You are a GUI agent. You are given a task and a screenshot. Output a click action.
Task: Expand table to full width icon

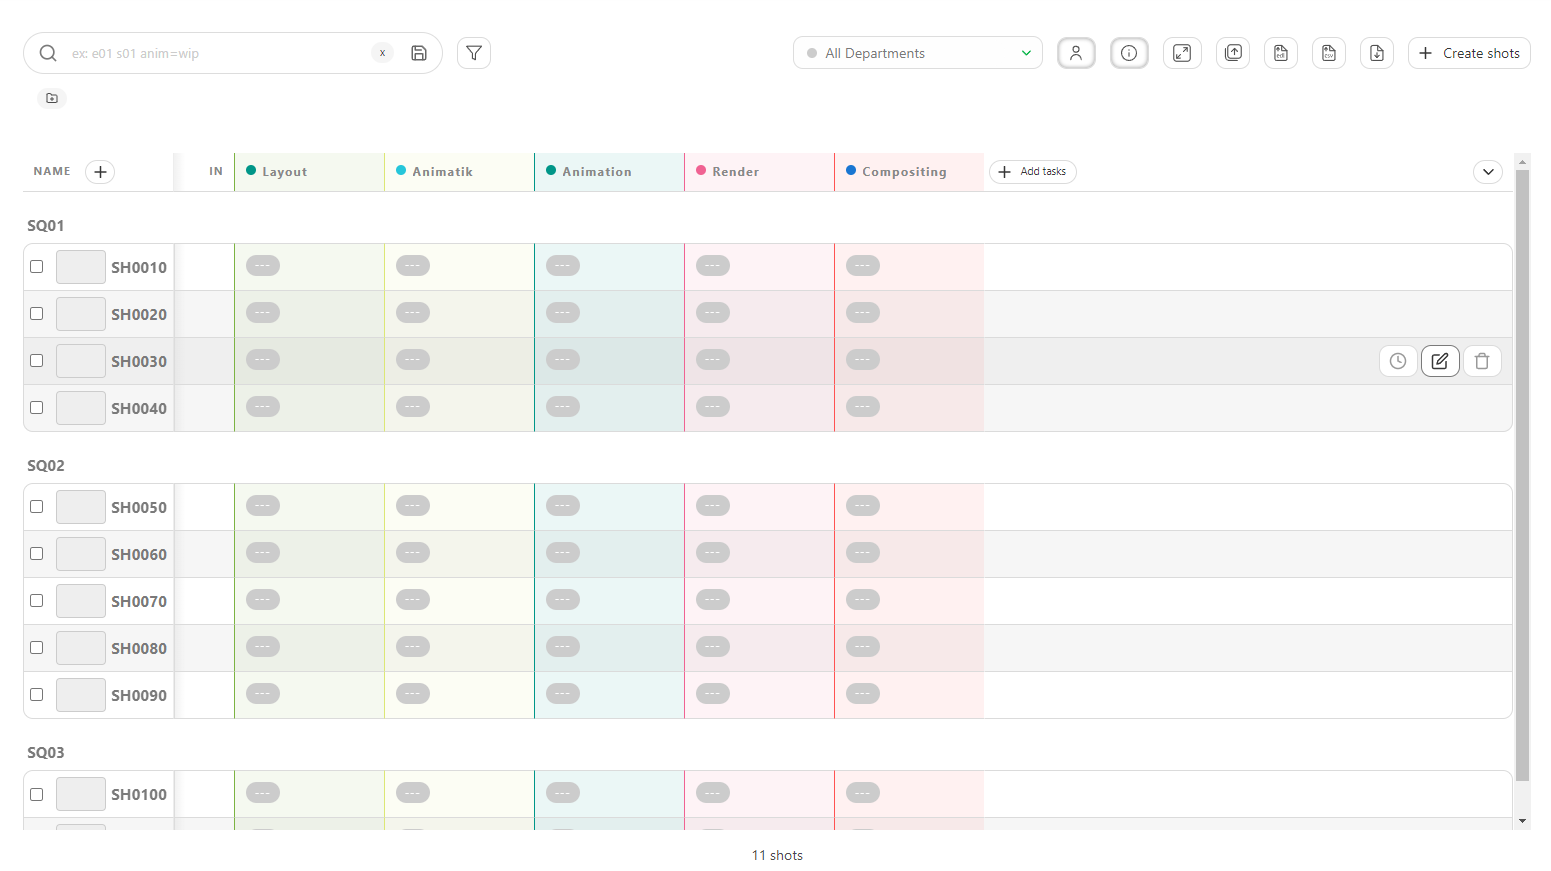tap(1182, 53)
